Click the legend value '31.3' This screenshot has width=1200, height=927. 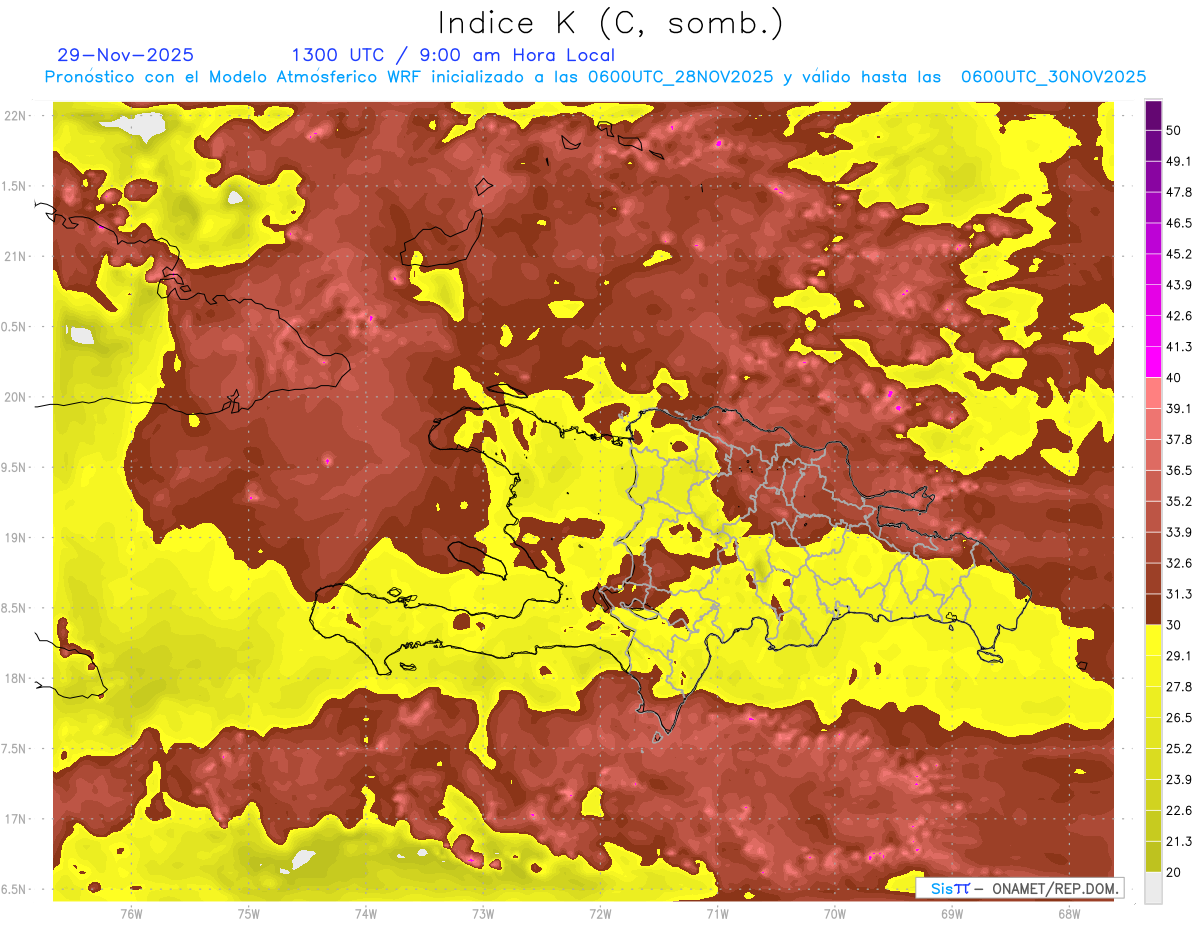[1179, 594]
